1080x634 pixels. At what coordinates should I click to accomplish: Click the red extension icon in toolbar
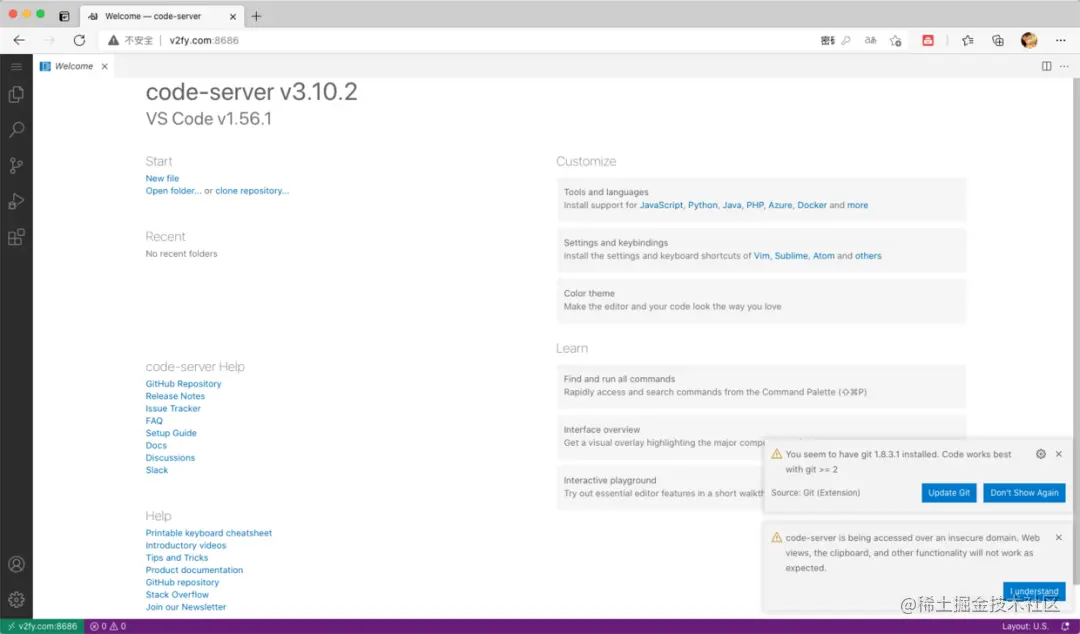click(928, 41)
